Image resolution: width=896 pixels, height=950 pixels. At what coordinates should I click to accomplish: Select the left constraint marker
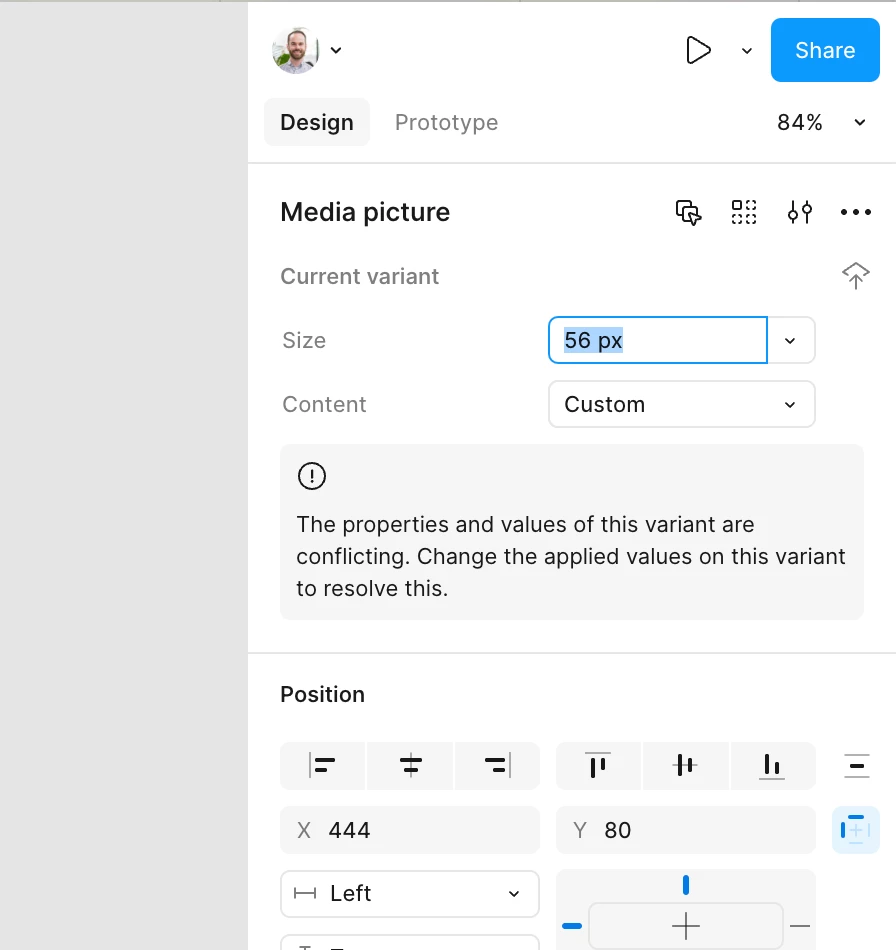pyautogui.click(x=572, y=926)
